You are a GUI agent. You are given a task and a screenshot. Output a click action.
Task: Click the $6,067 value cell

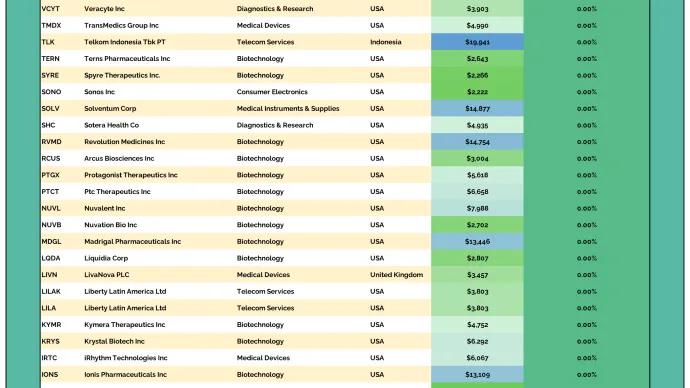click(477, 358)
